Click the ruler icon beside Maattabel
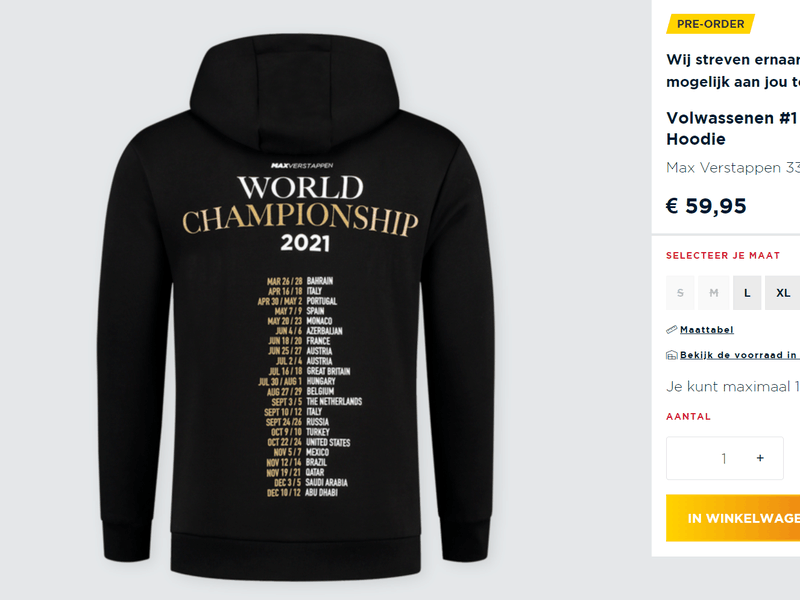Image resolution: width=800 pixels, height=600 pixels. pyautogui.click(x=672, y=329)
